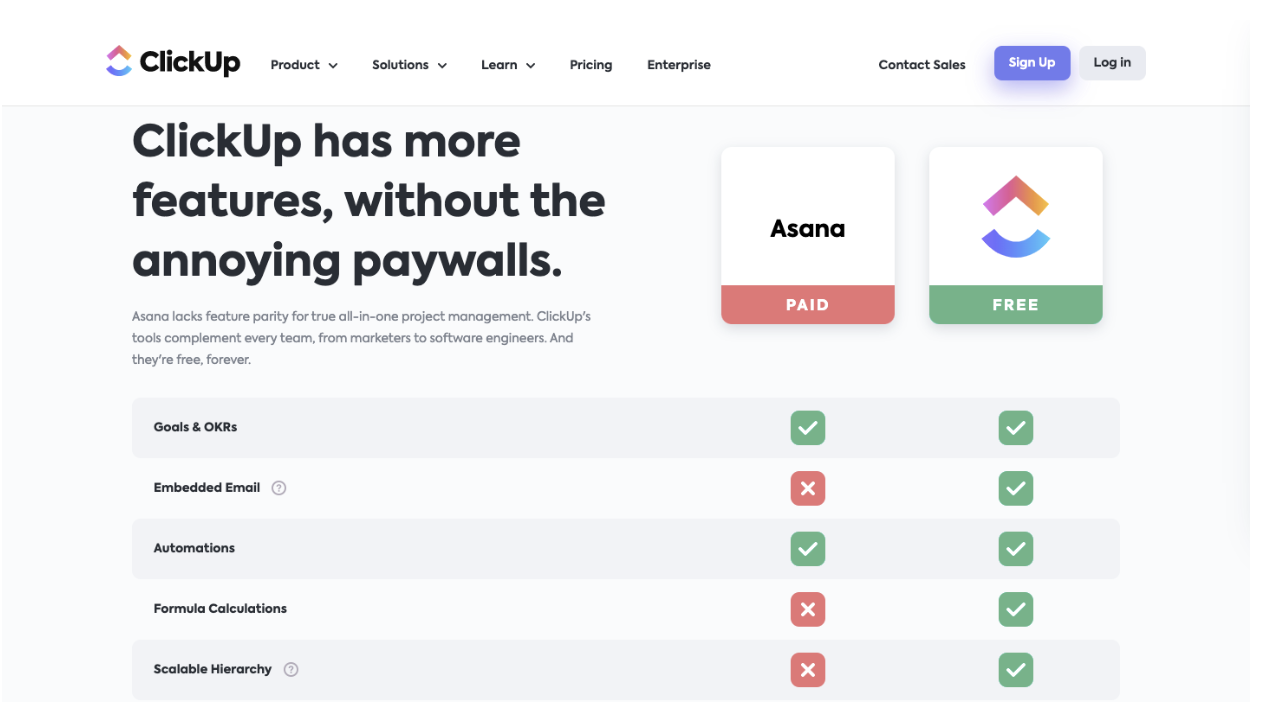Screen dimensions: 1264x718
Task: Click the Sign Up button
Action: pyautogui.click(x=1032, y=63)
